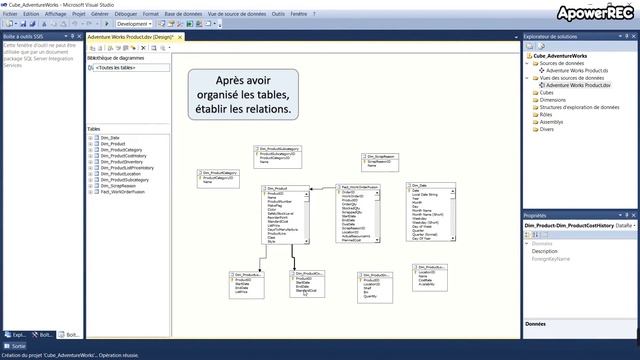This screenshot has height=360, width=640.
Task: Click the second icon in Solution Explorer toolbar
Action: (541, 46)
